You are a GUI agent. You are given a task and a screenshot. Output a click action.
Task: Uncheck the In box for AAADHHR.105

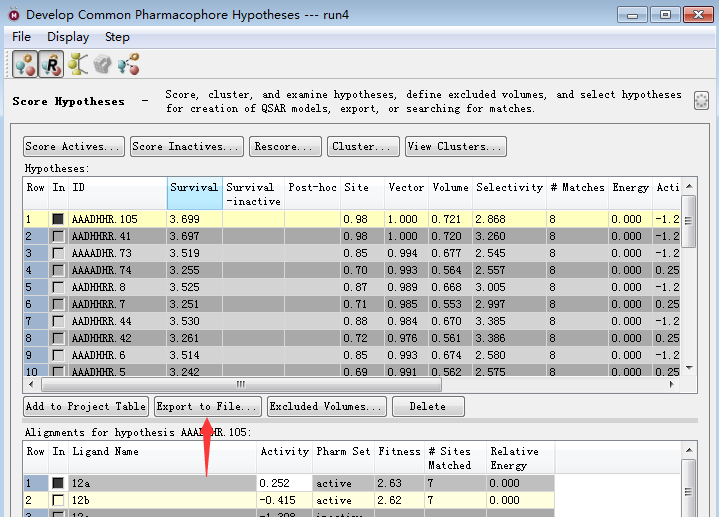pyautogui.click(x=58, y=219)
